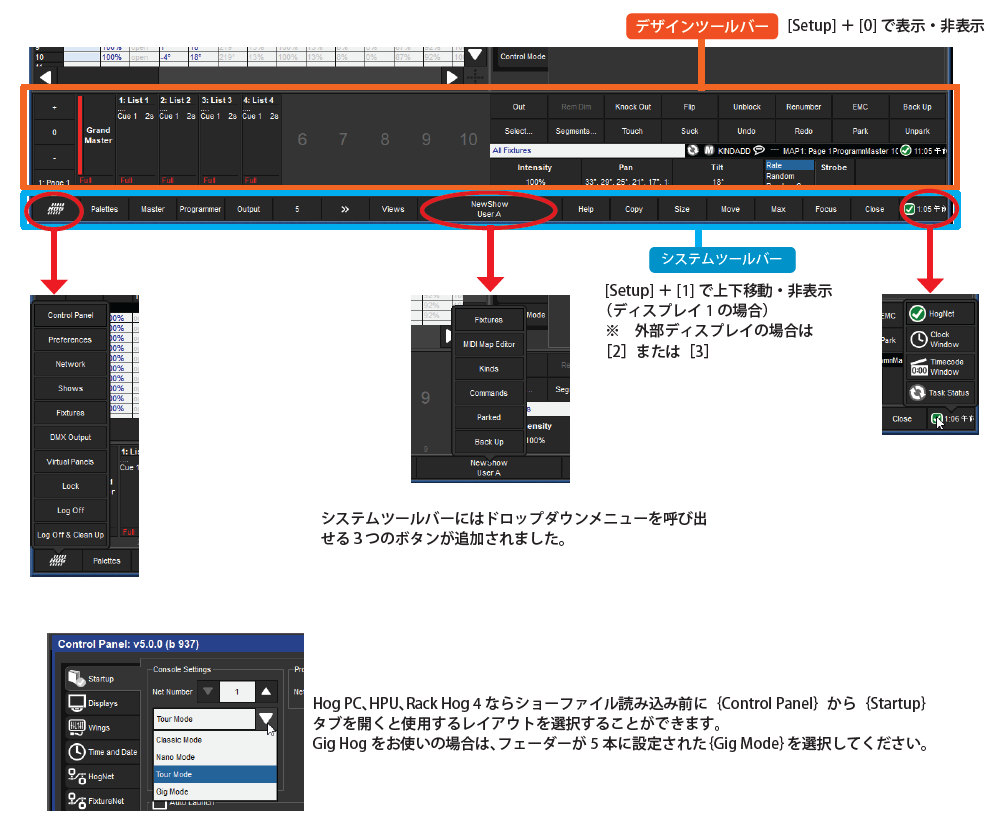Open the Hog logo menu in system toolbar
The width and height of the screenshot is (994, 827).
(56, 209)
